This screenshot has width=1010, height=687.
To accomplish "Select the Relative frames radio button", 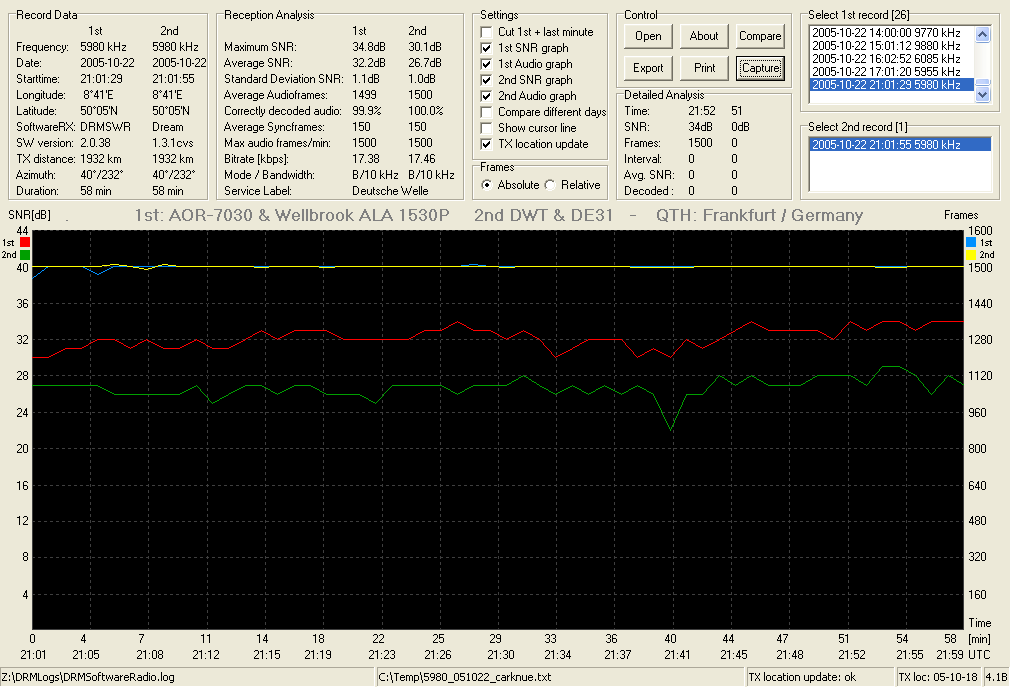I will [x=550, y=185].
